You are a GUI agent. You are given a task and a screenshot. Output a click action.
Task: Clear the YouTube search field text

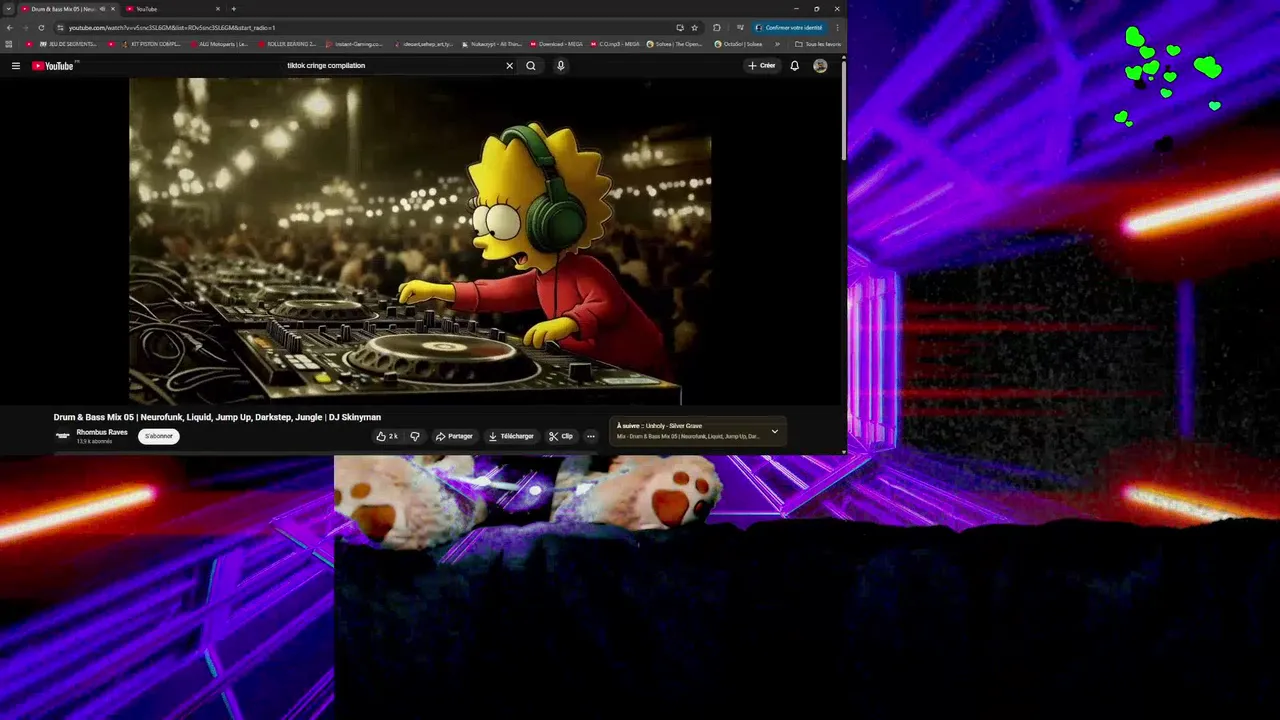coord(509,66)
